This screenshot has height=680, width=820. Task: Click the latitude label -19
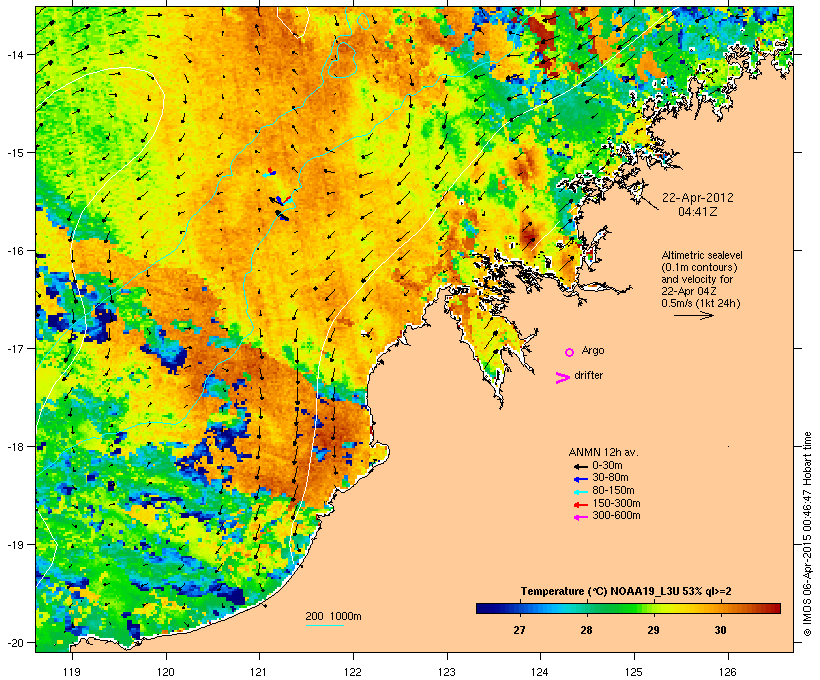[15, 545]
